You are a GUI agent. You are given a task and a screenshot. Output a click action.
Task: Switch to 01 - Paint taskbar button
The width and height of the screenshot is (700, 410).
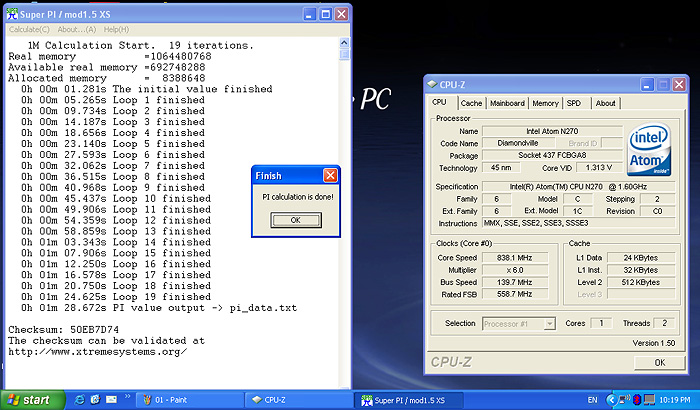pos(190,400)
